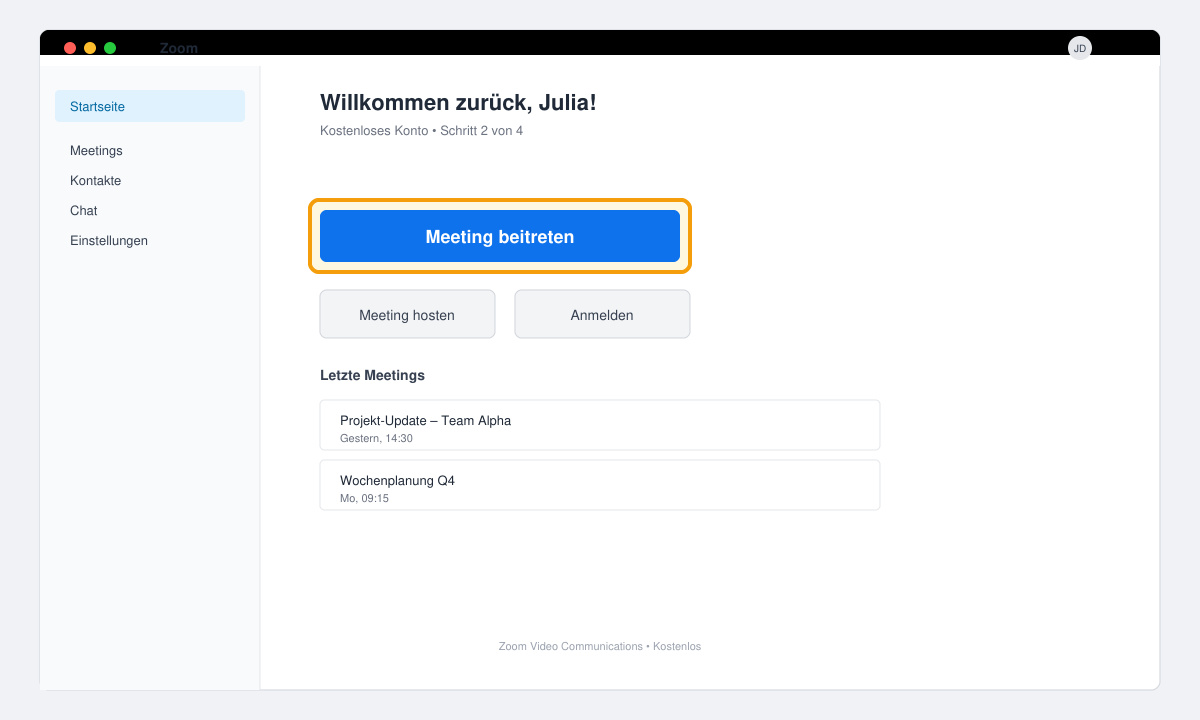Start hosting via Meeting hosten
The image size is (1200, 720).
coord(407,314)
